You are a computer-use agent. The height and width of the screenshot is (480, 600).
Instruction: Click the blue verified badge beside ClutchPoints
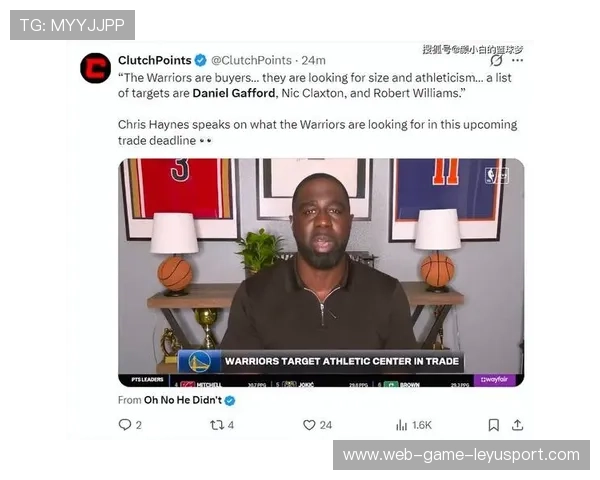pyautogui.click(x=201, y=60)
